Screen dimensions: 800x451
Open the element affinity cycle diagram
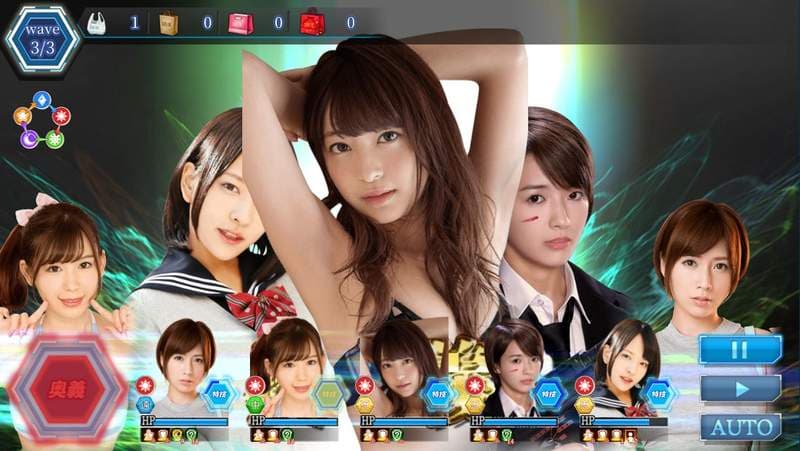[43, 121]
